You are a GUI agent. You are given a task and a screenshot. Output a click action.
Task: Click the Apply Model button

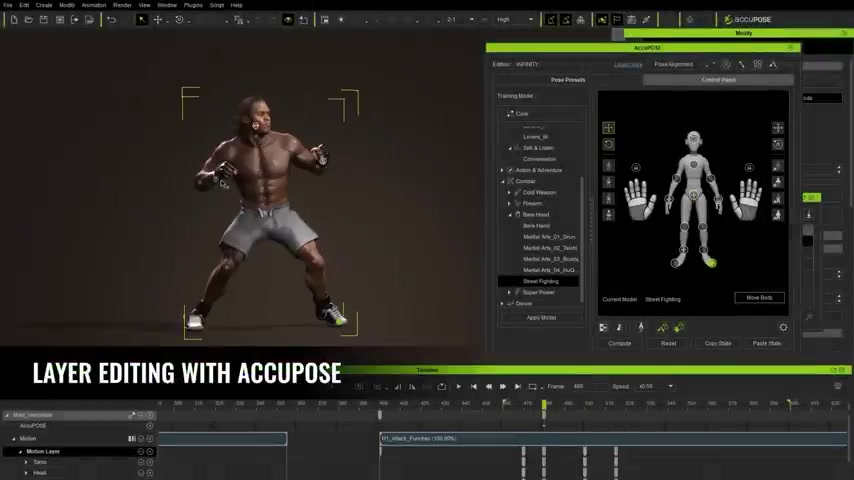(x=541, y=318)
